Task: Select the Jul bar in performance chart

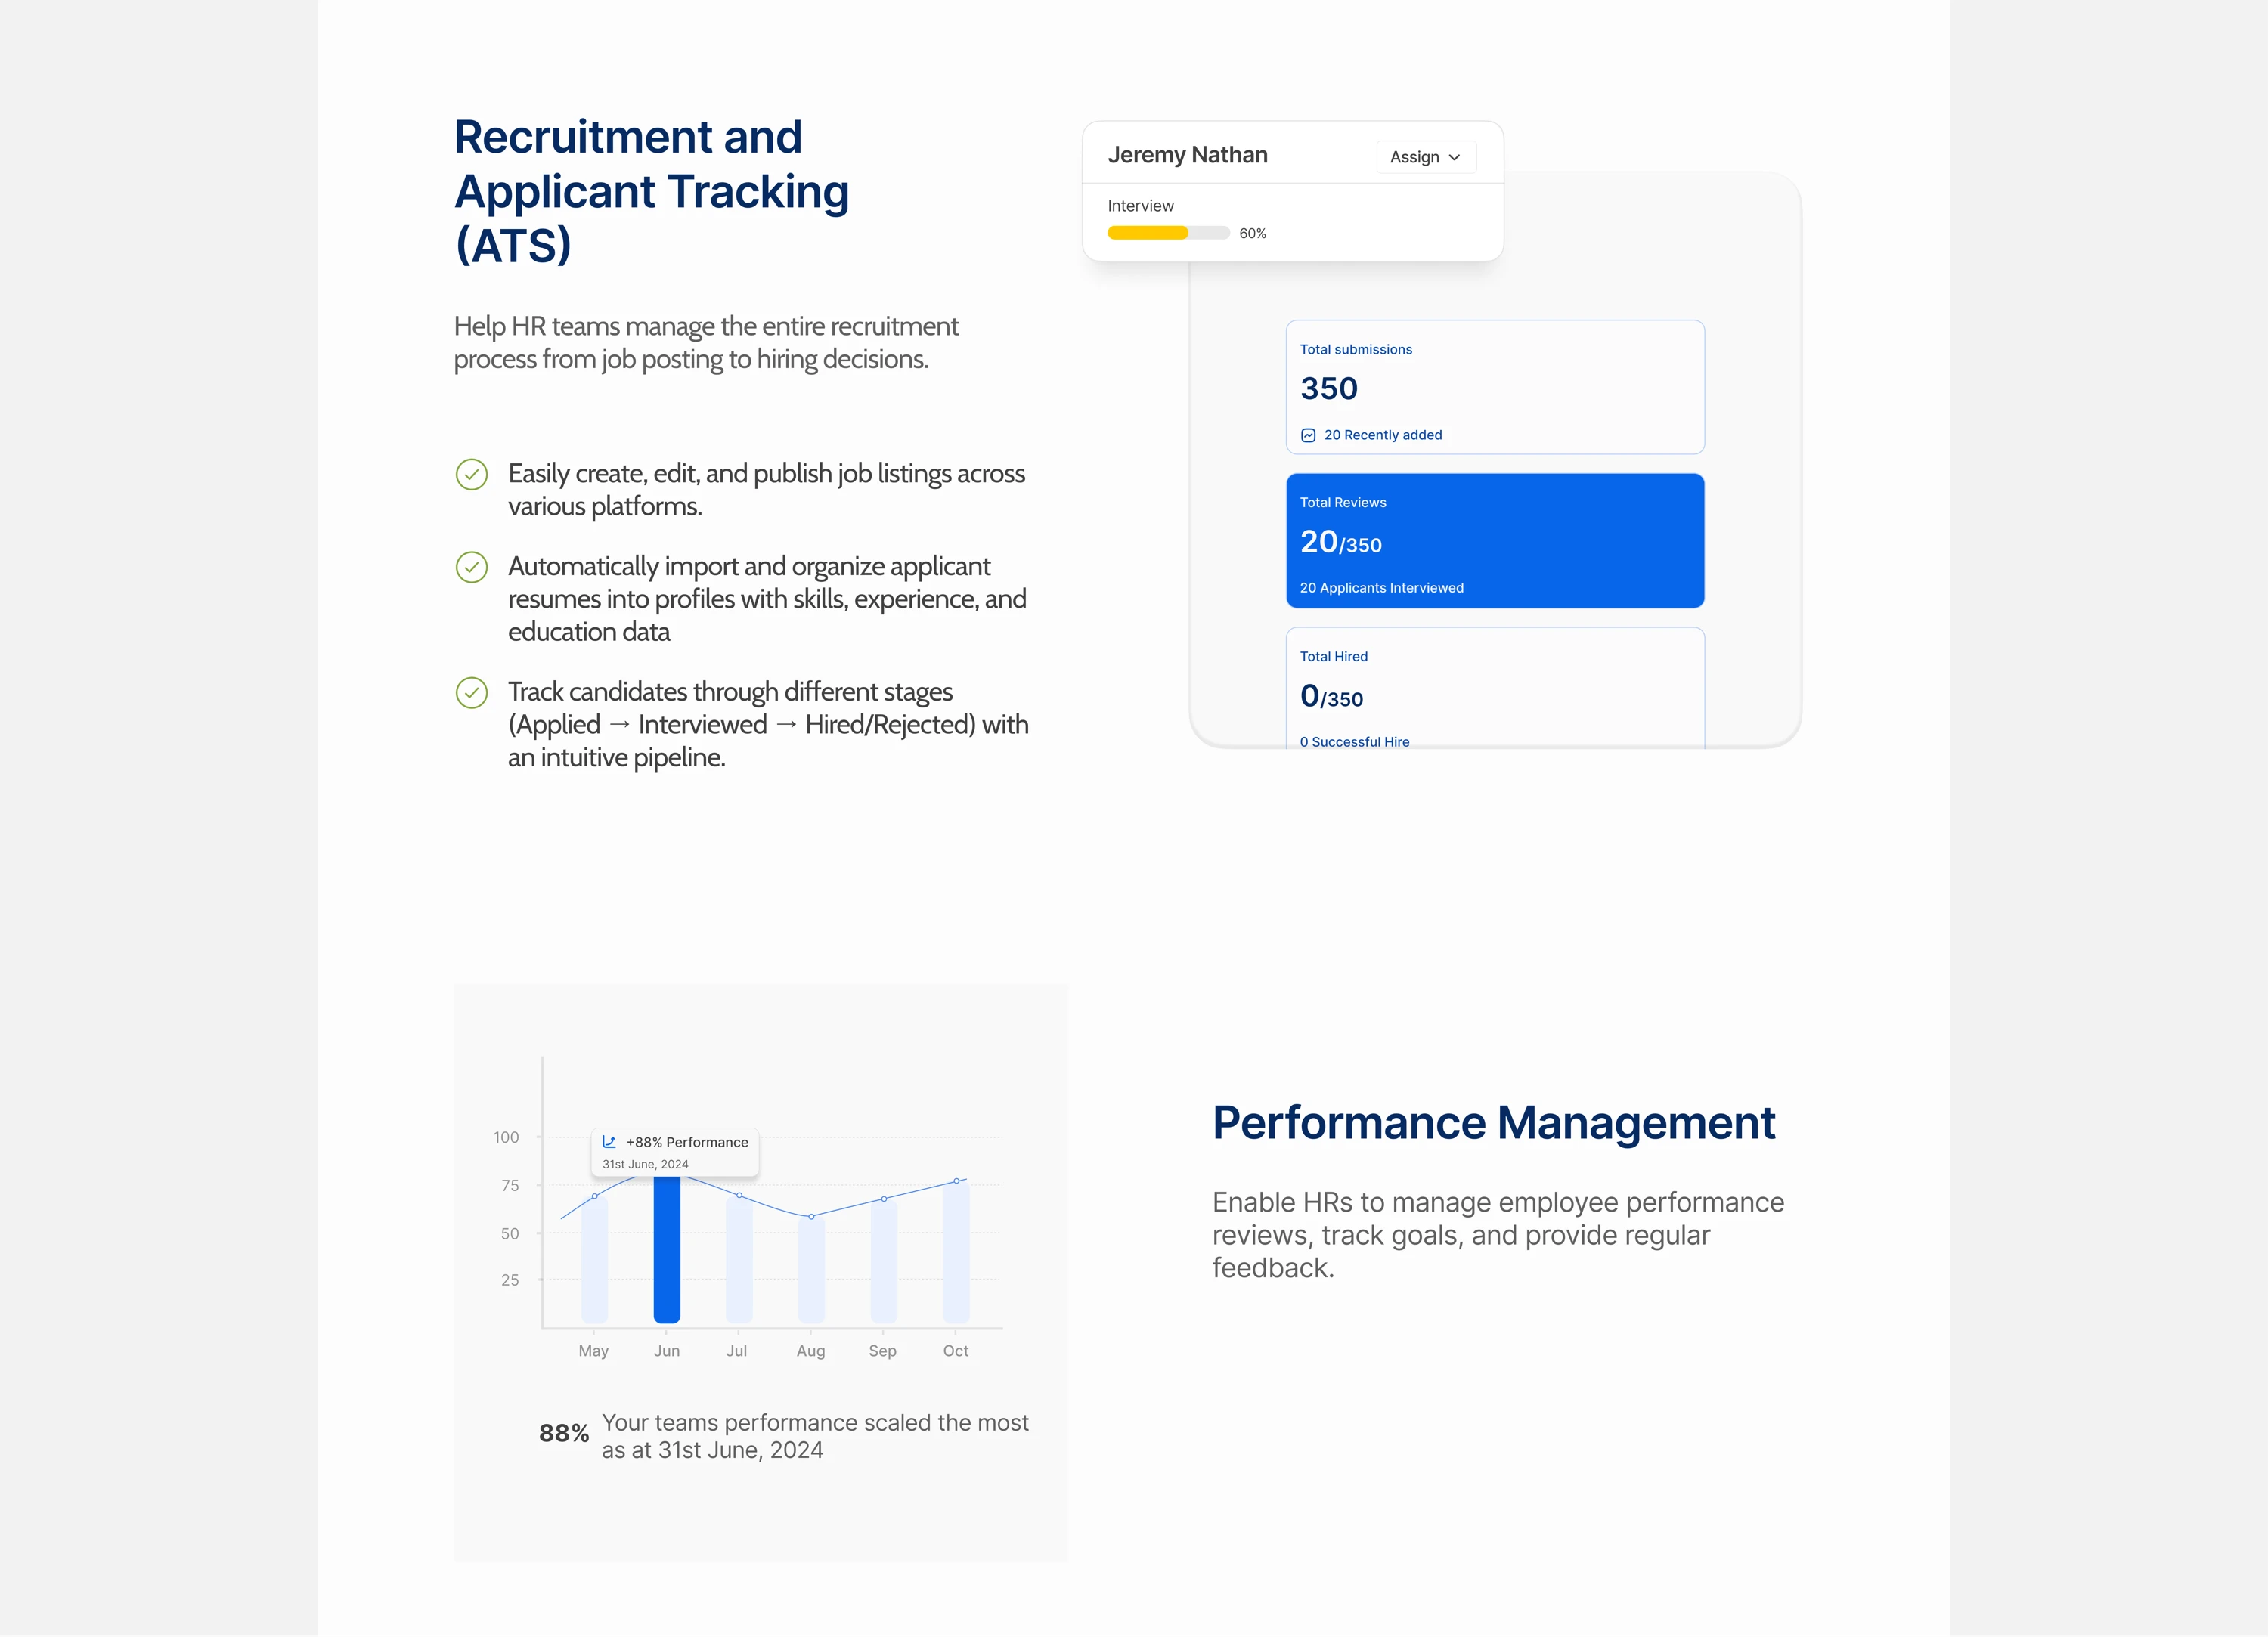Action: (739, 1259)
